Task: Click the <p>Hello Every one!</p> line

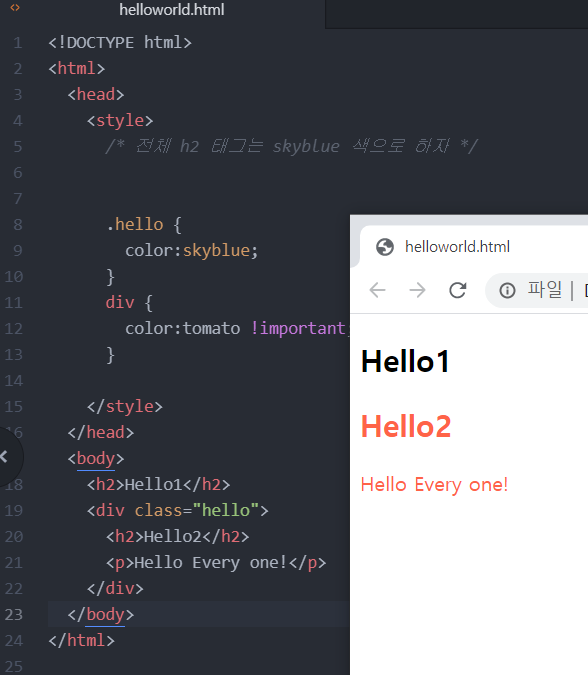Action: pos(216,563)
